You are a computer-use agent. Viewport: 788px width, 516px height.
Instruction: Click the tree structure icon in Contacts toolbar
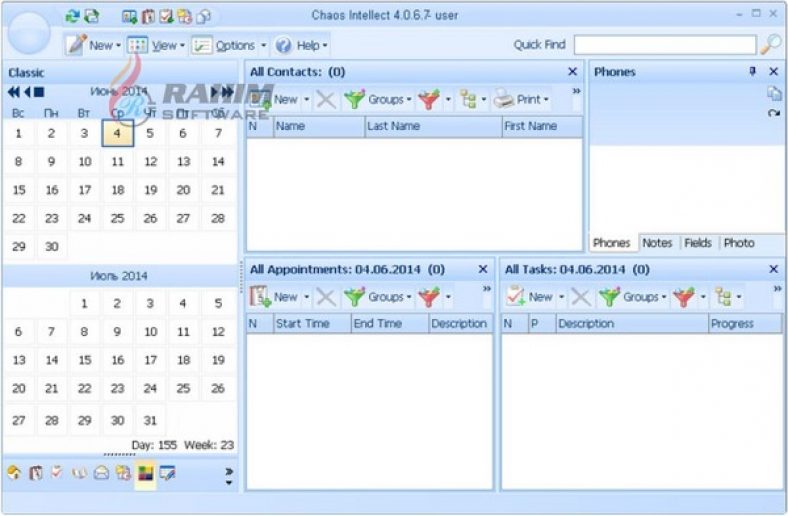pyautogui.click(x=468, y=99)
